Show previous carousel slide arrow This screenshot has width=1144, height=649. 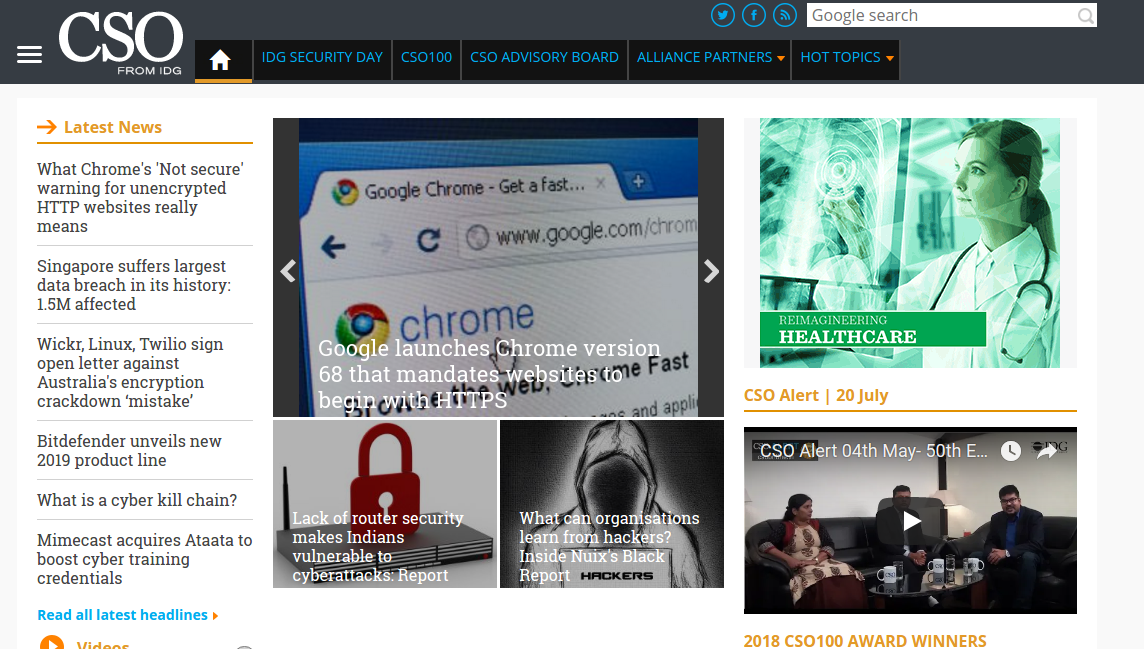click(x=288, y=271)
